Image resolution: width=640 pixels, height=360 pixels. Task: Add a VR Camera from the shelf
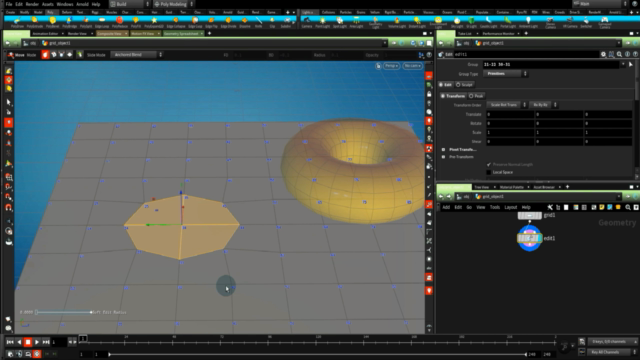coord(570,22)
